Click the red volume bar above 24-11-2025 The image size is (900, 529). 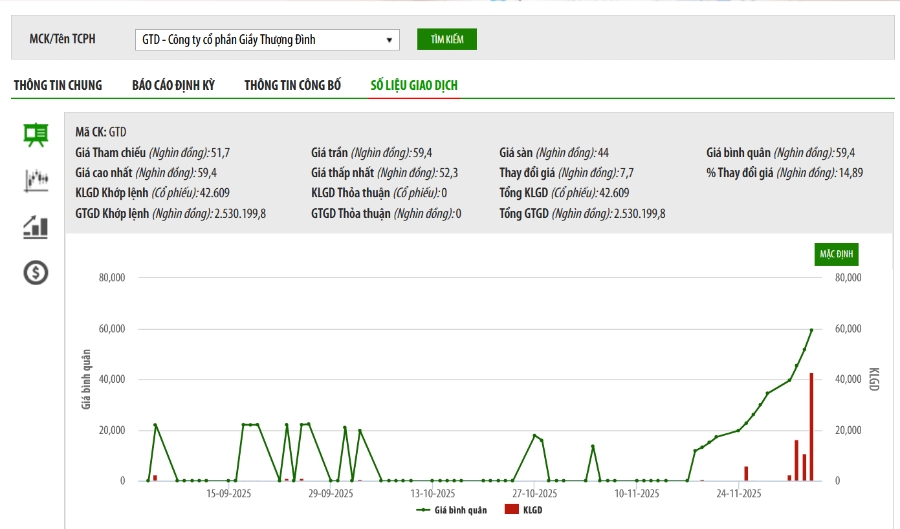[x=746, y=474]
